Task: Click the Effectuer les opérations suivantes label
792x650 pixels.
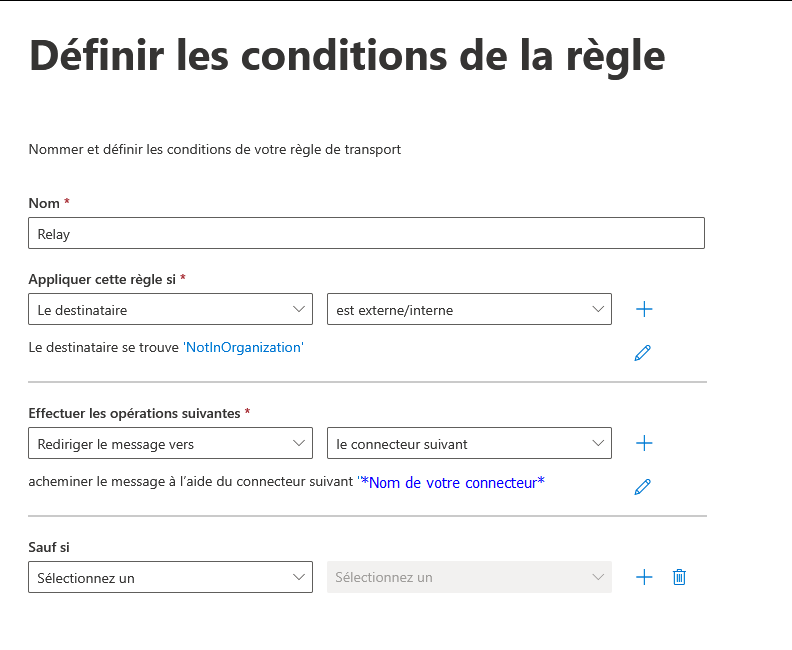Action: click(134, 414)
